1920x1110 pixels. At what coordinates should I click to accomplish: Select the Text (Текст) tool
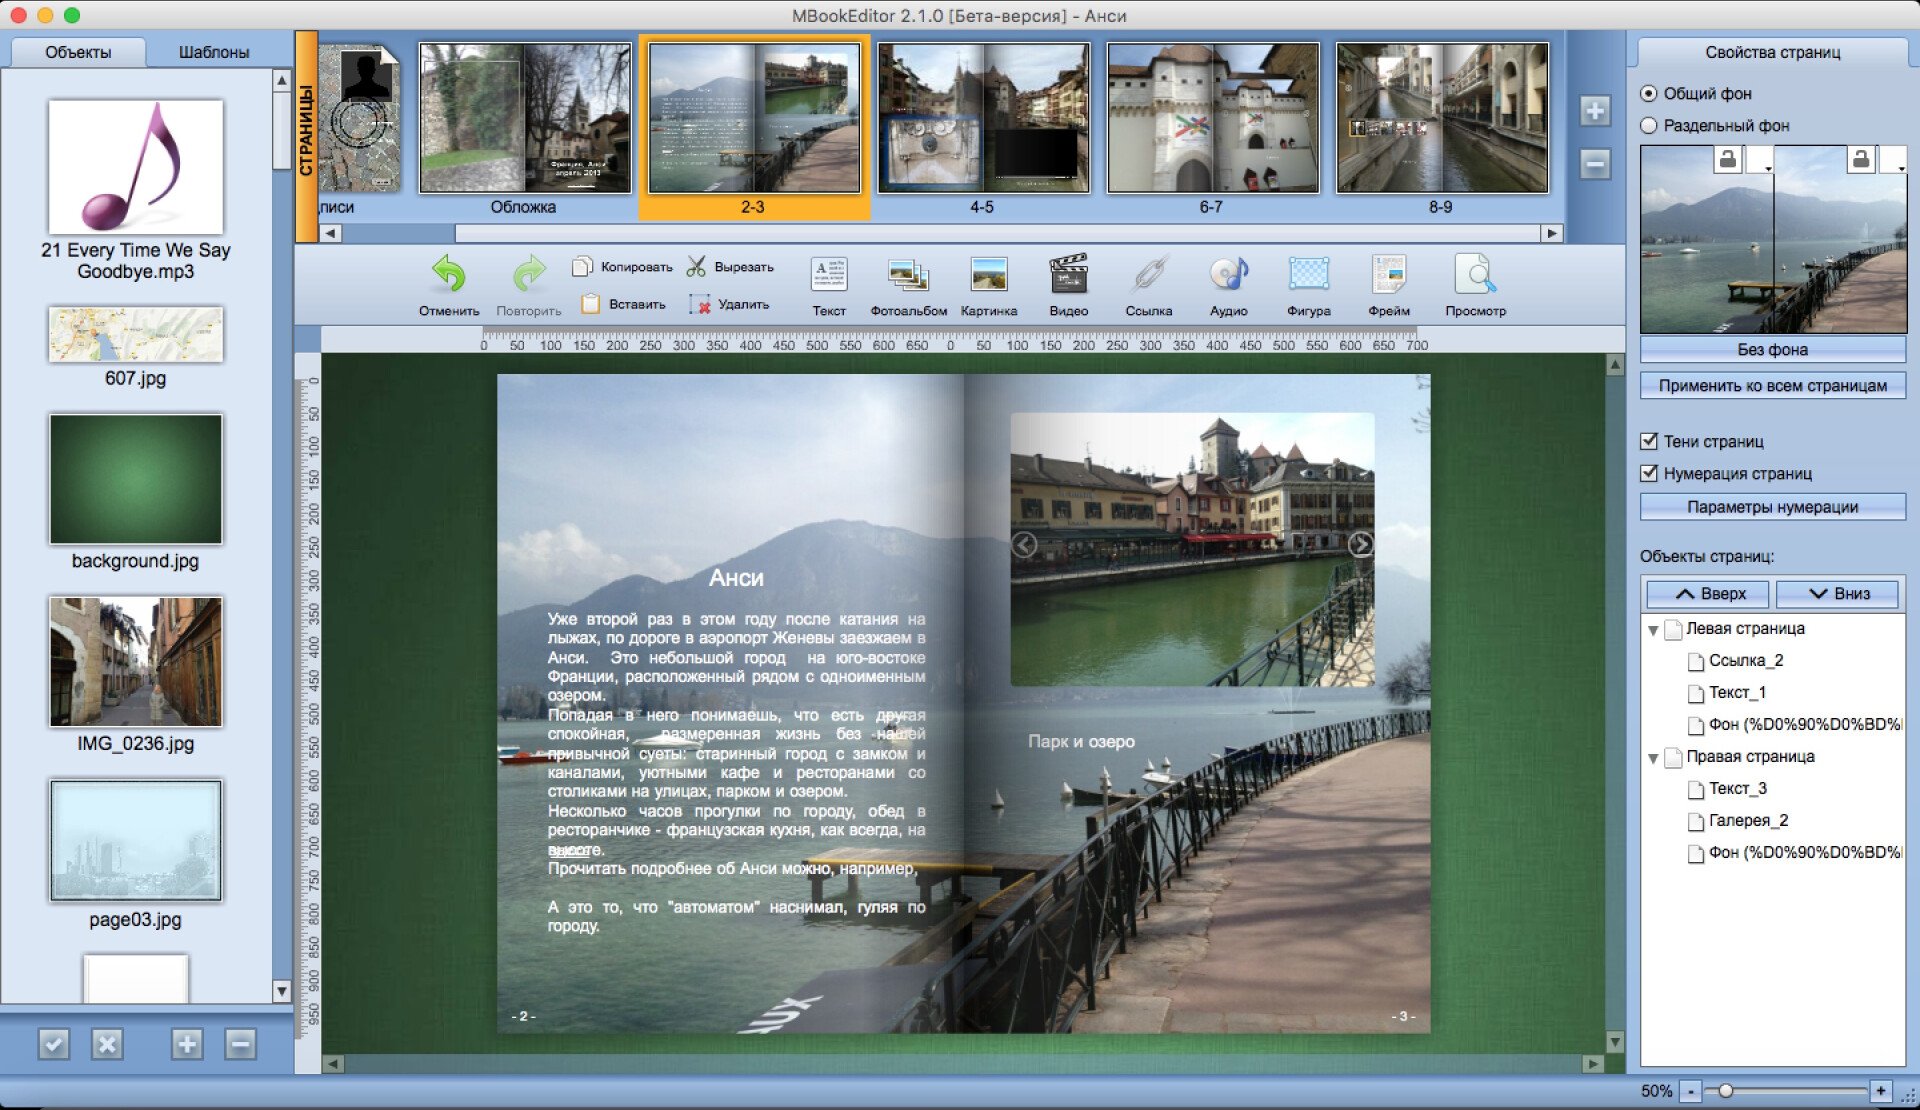click(828, 275)
